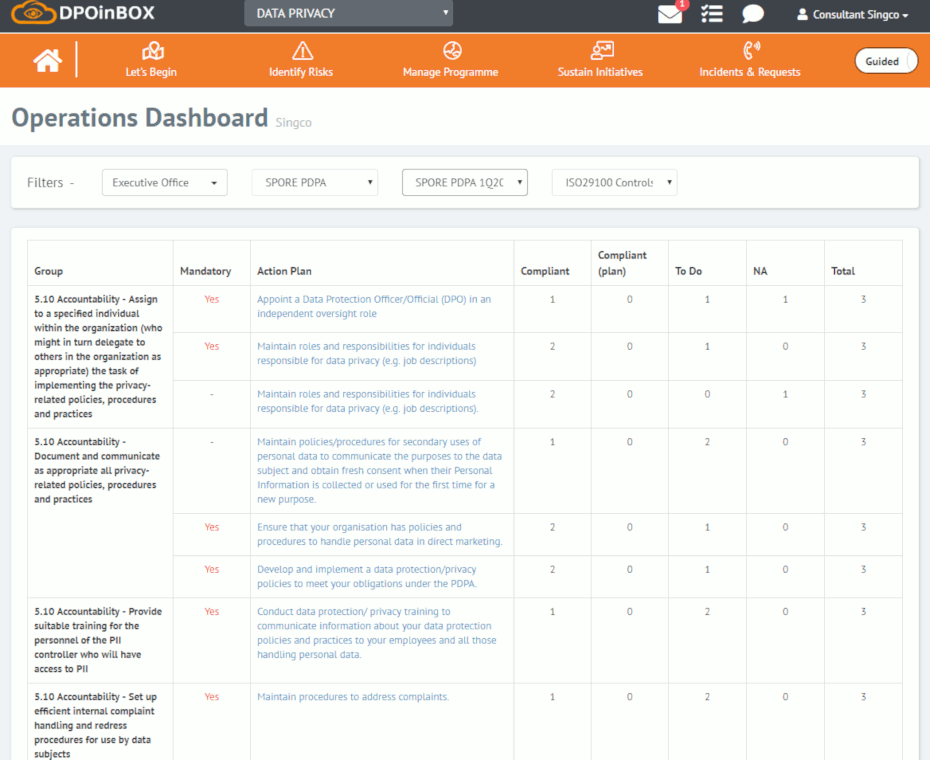The width and height of the screenshot is (930, 760).
Task: Expand the DATA PRIVACY module dropdown
Action: tap(348, 14)
